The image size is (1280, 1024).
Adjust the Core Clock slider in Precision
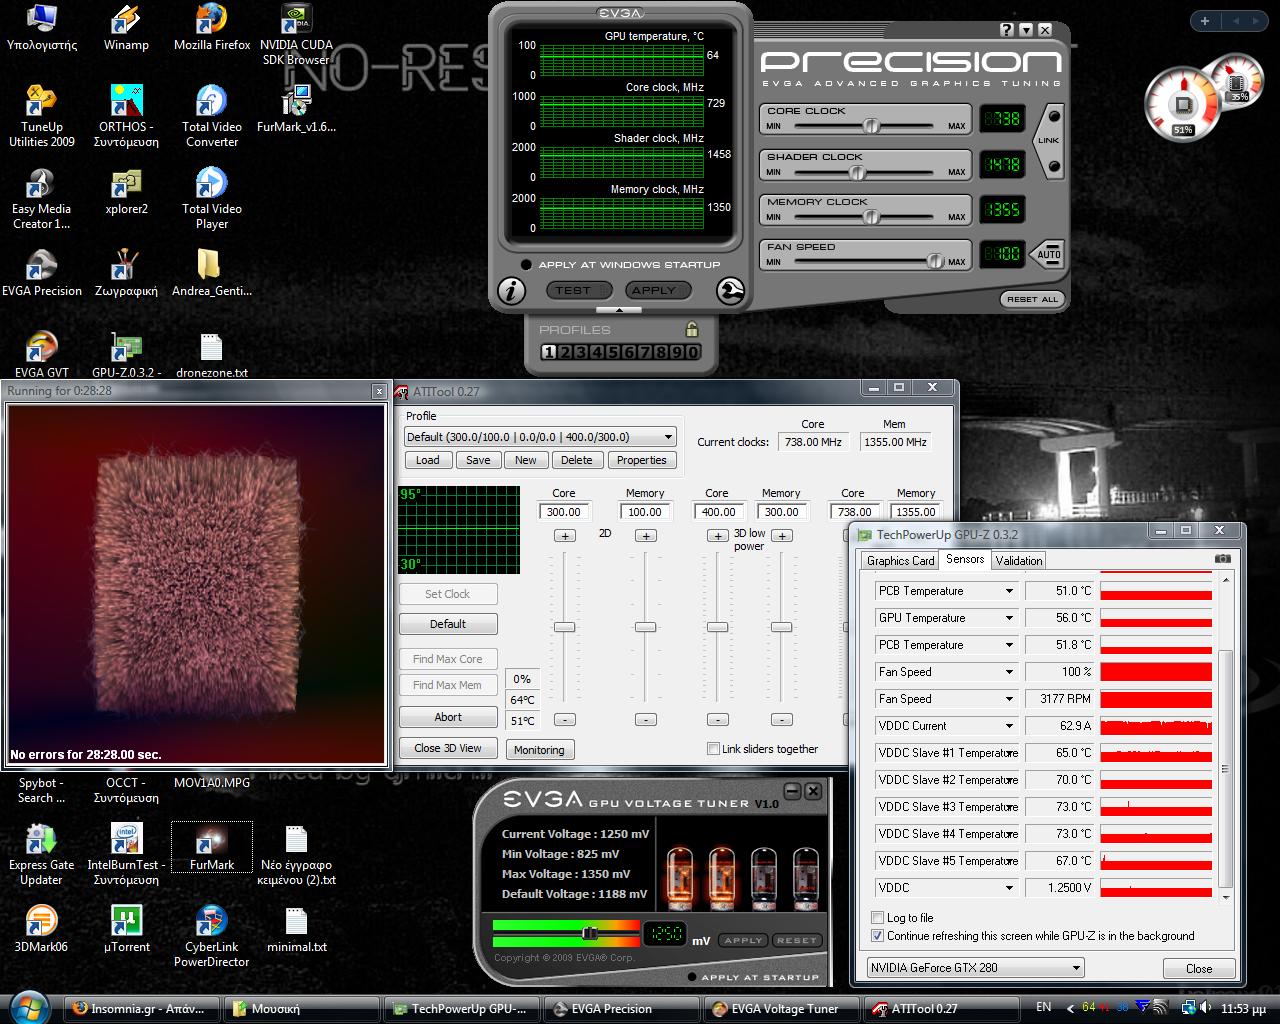[x=872, y=126]
